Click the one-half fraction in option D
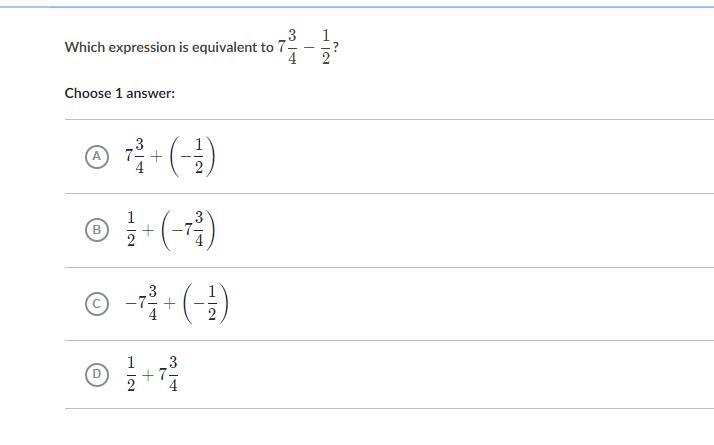 (131, 375)
